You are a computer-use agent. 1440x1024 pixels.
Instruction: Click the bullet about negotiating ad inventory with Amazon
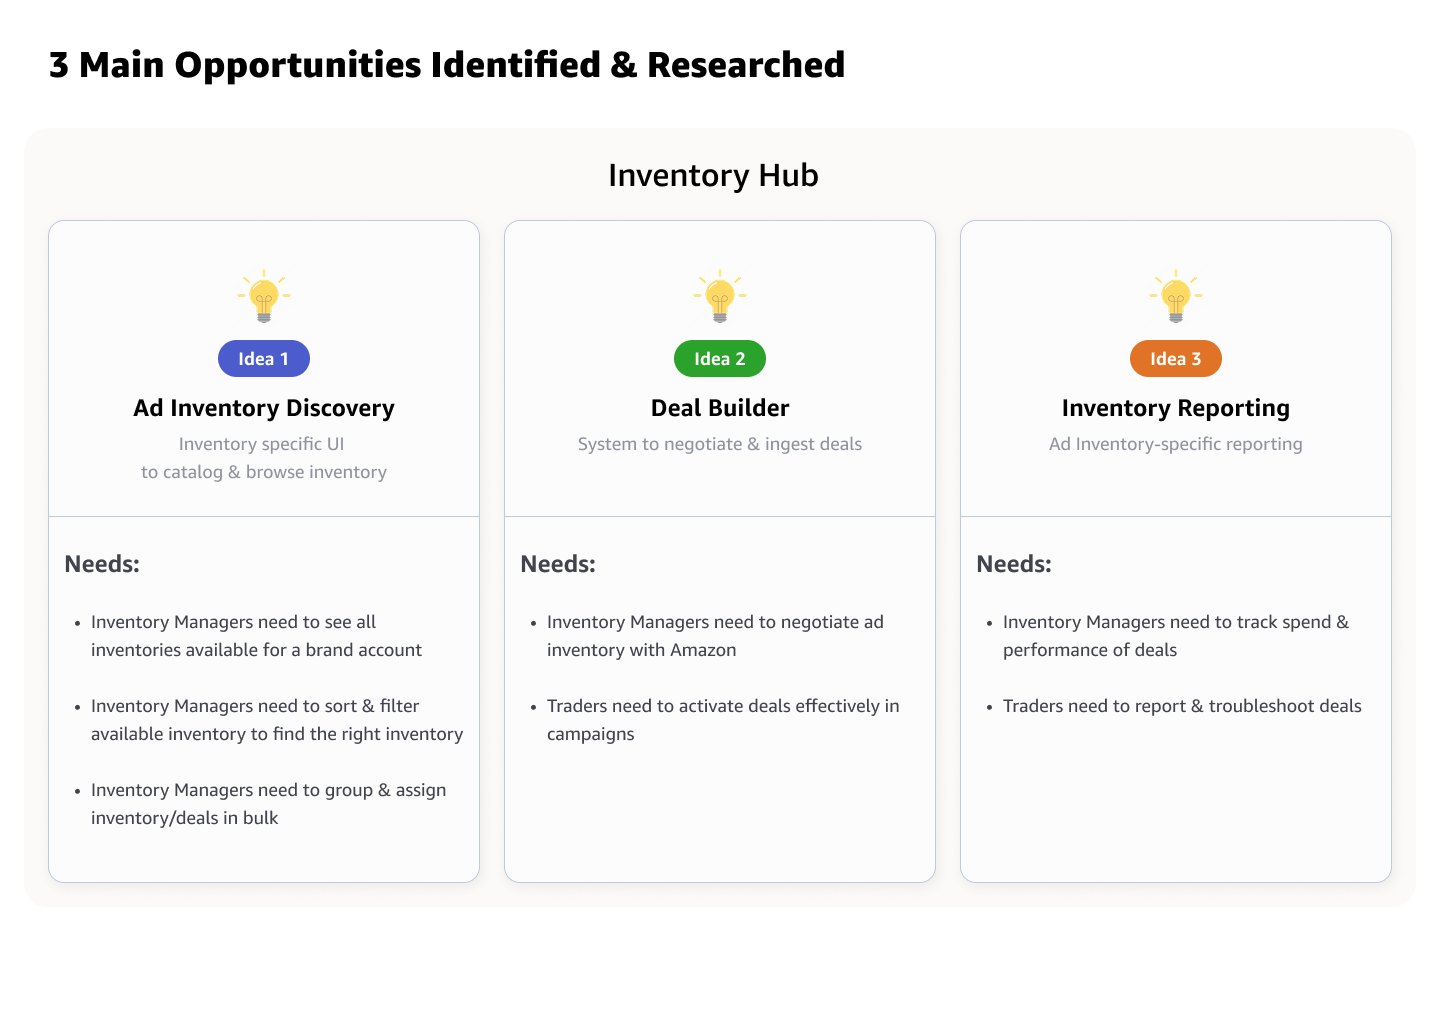coord(714,636)
